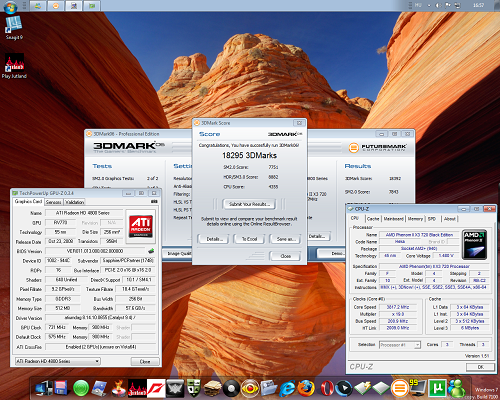Open the red eye media dock icon
This screenshot has width=500, height=400.
250,388
